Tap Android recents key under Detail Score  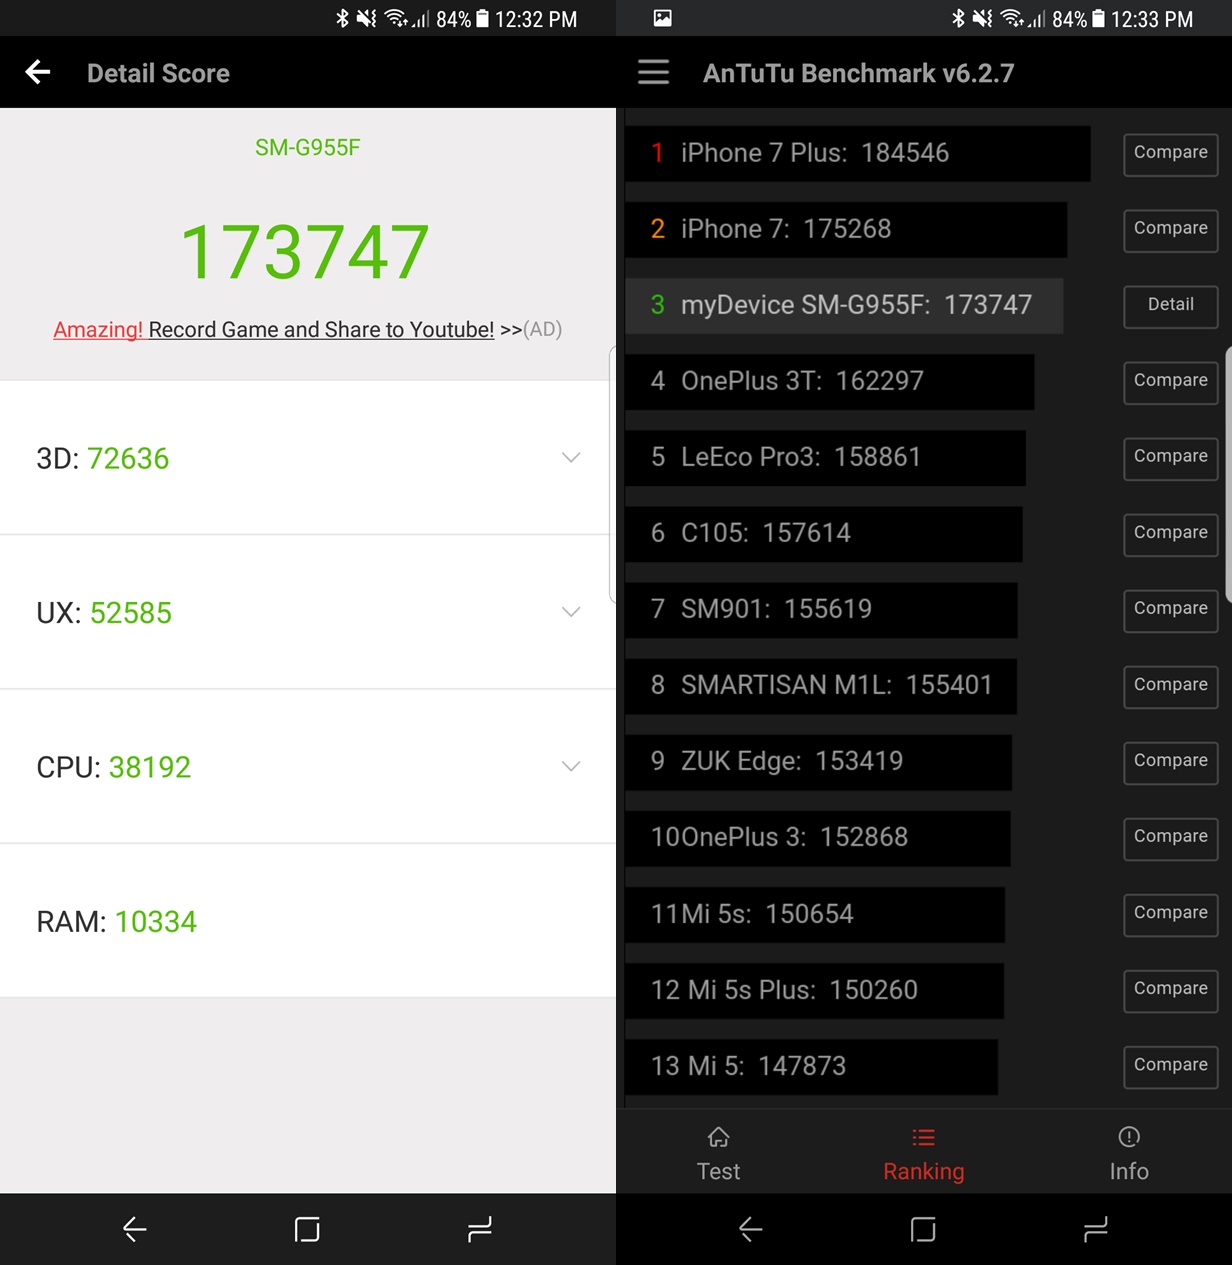(480, 1229)
